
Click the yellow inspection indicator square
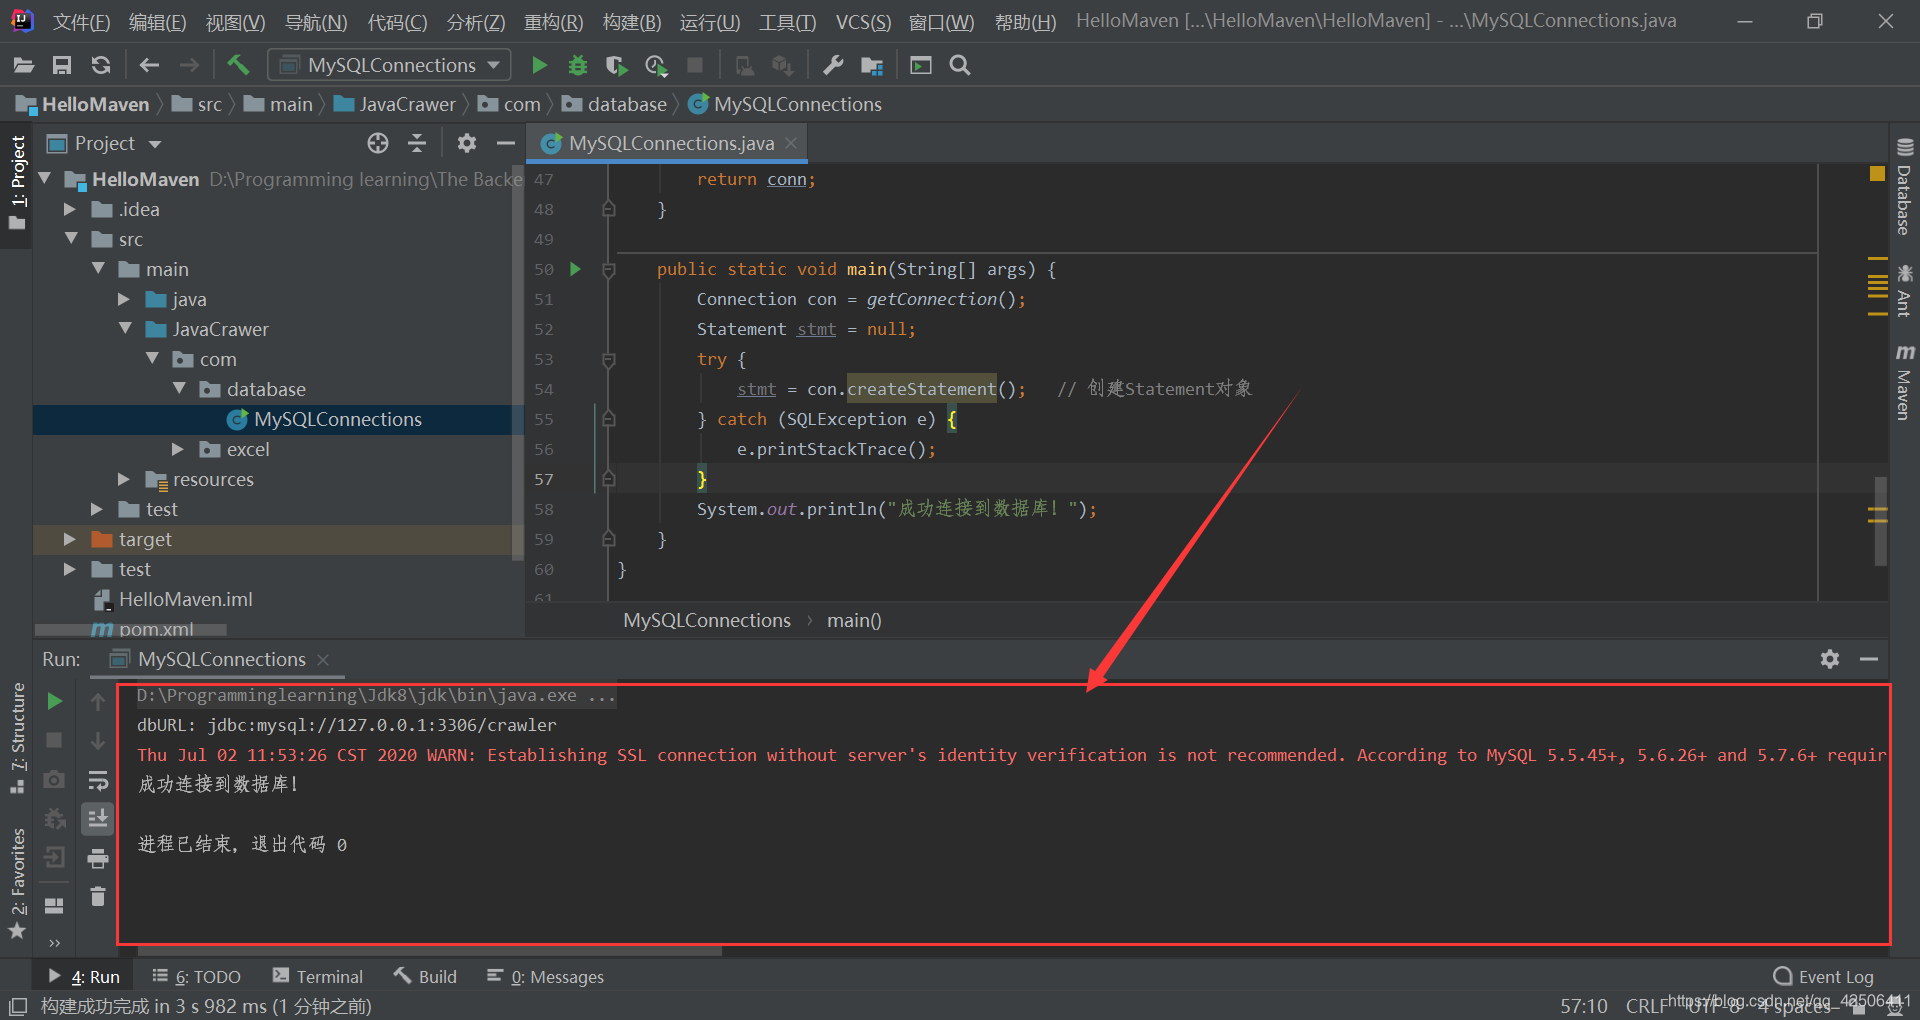point(1877,174)
